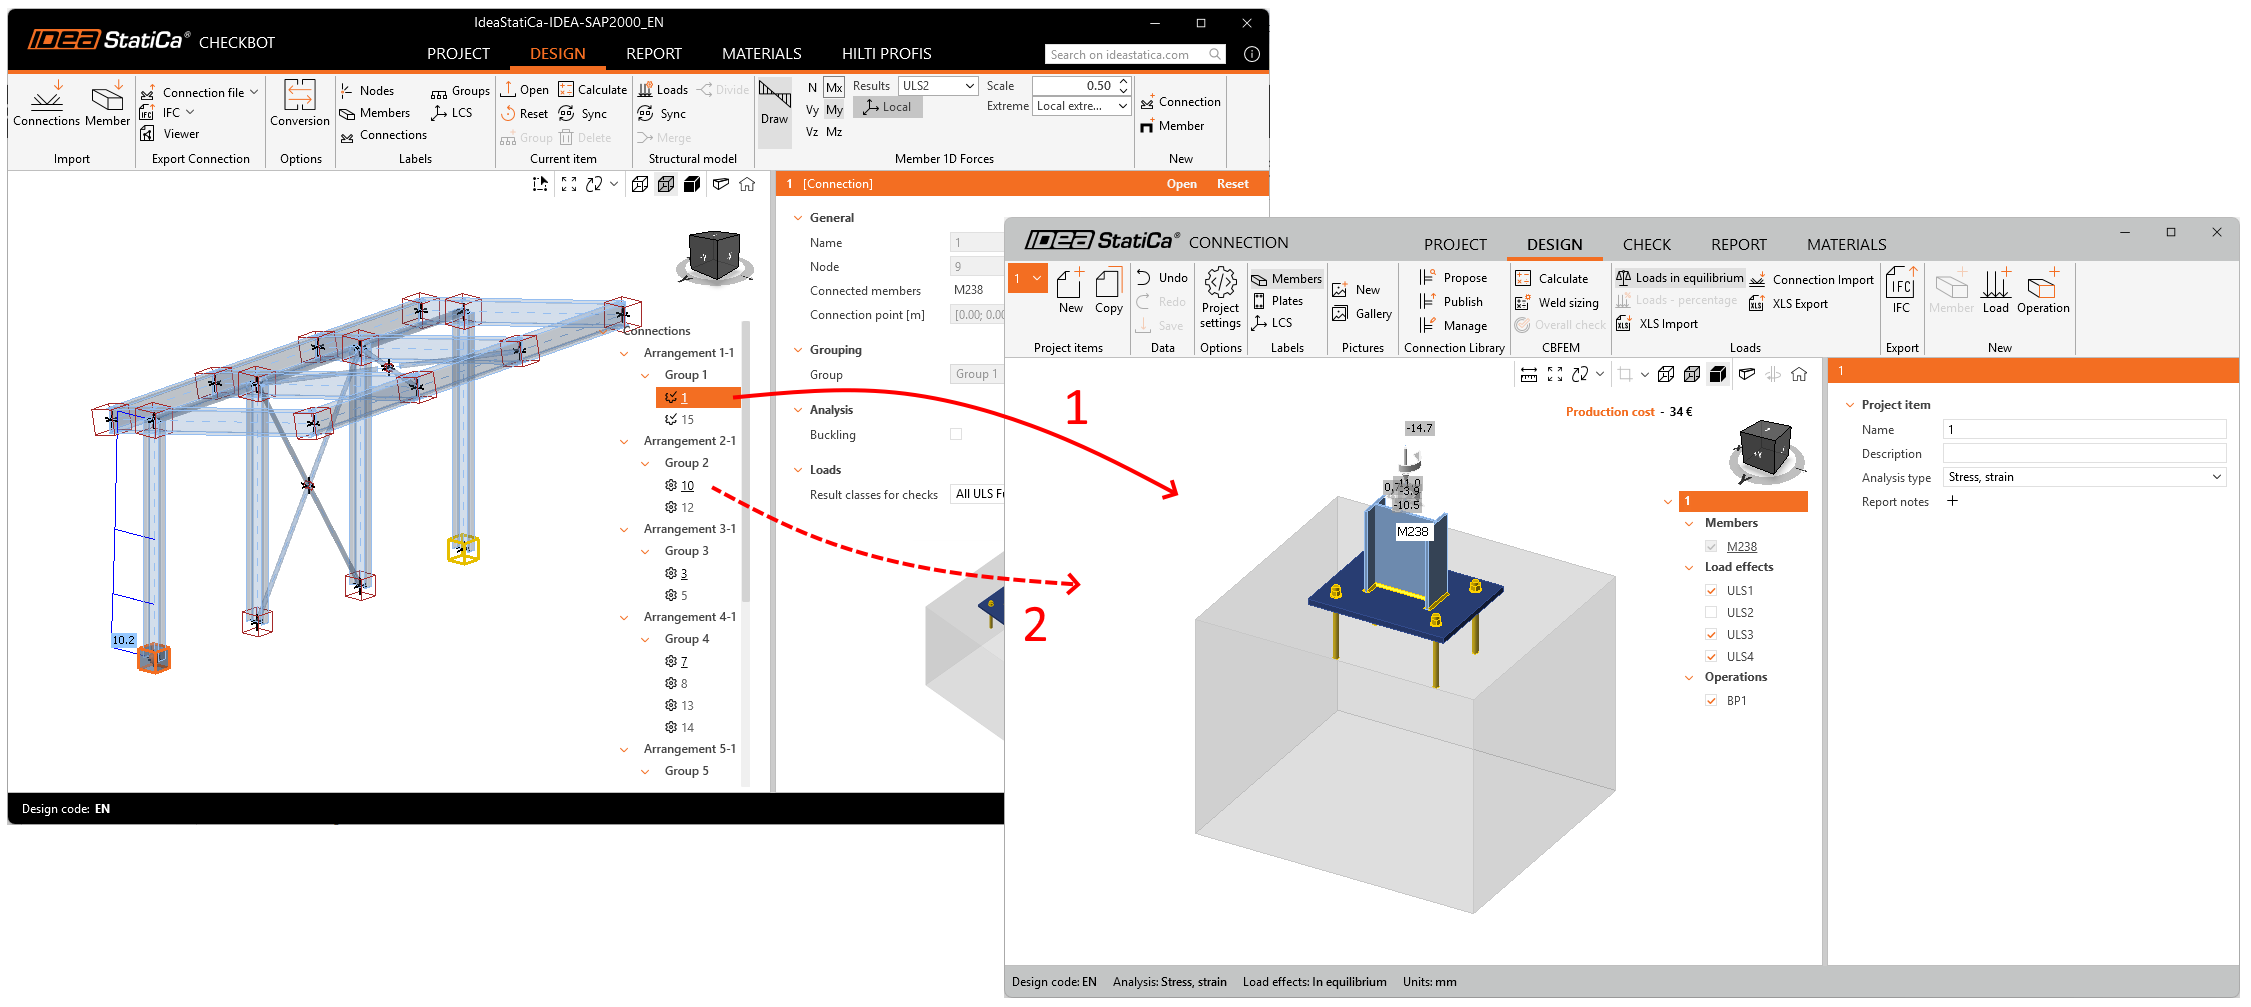Click Undo in Connection Data group
Image resolution: width=2251 pixels, height=1007 pixels.
[x=1162, y=278]
